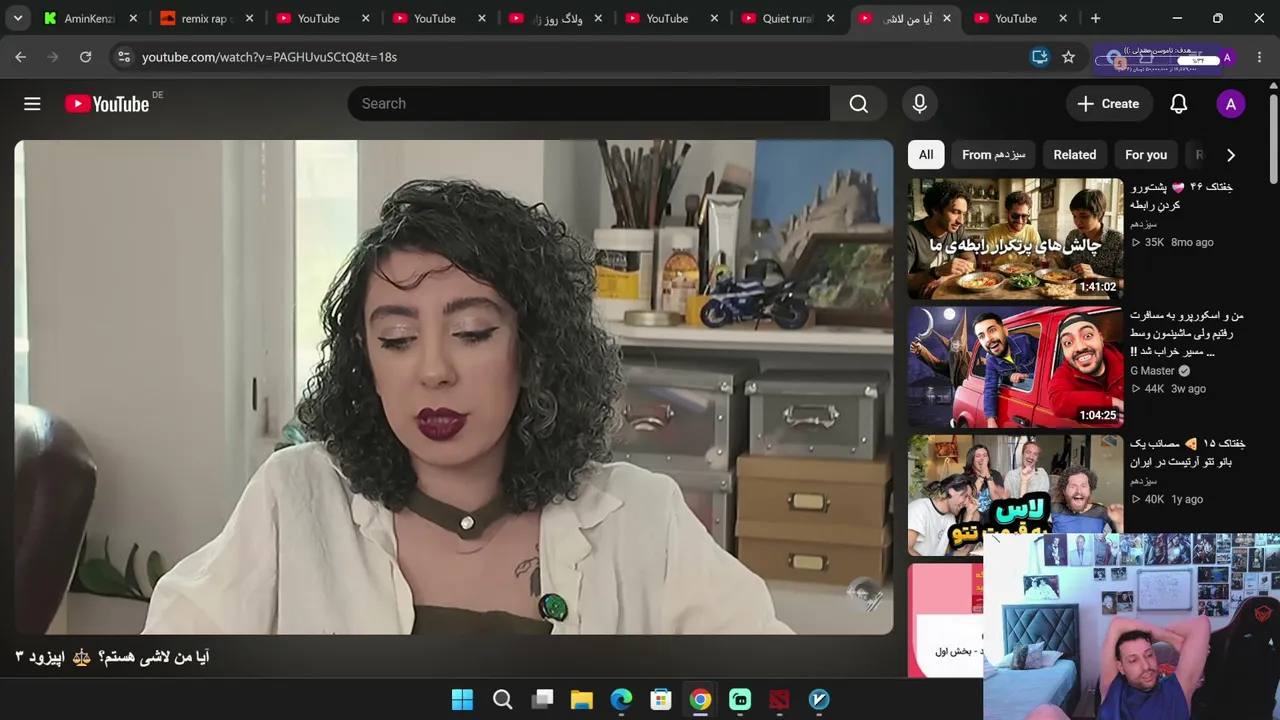Switch to the Quiet rural browser tab
This screenshot has width=1280, height=720.
click(x=787, y=18)
